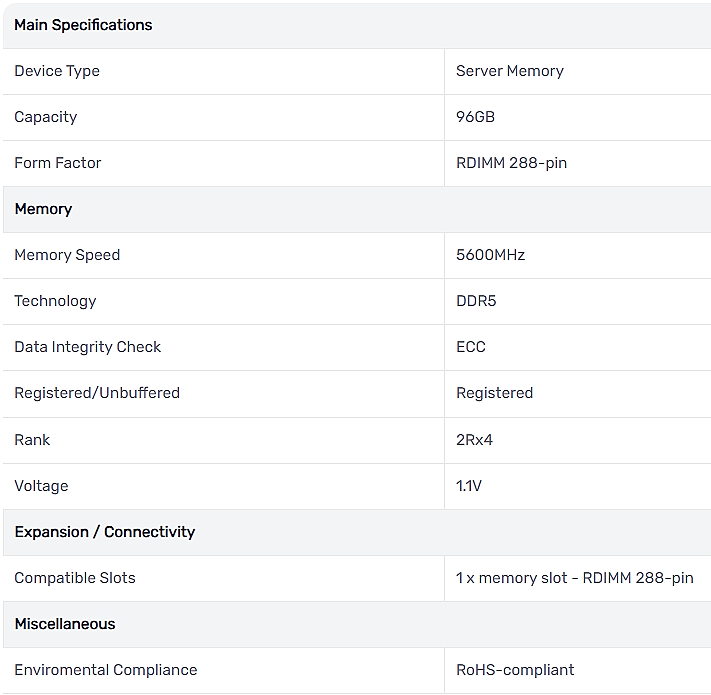This screenshot has width=711, height=695.
Task: Click the 2Rx4 rank value
Action: 474,440
